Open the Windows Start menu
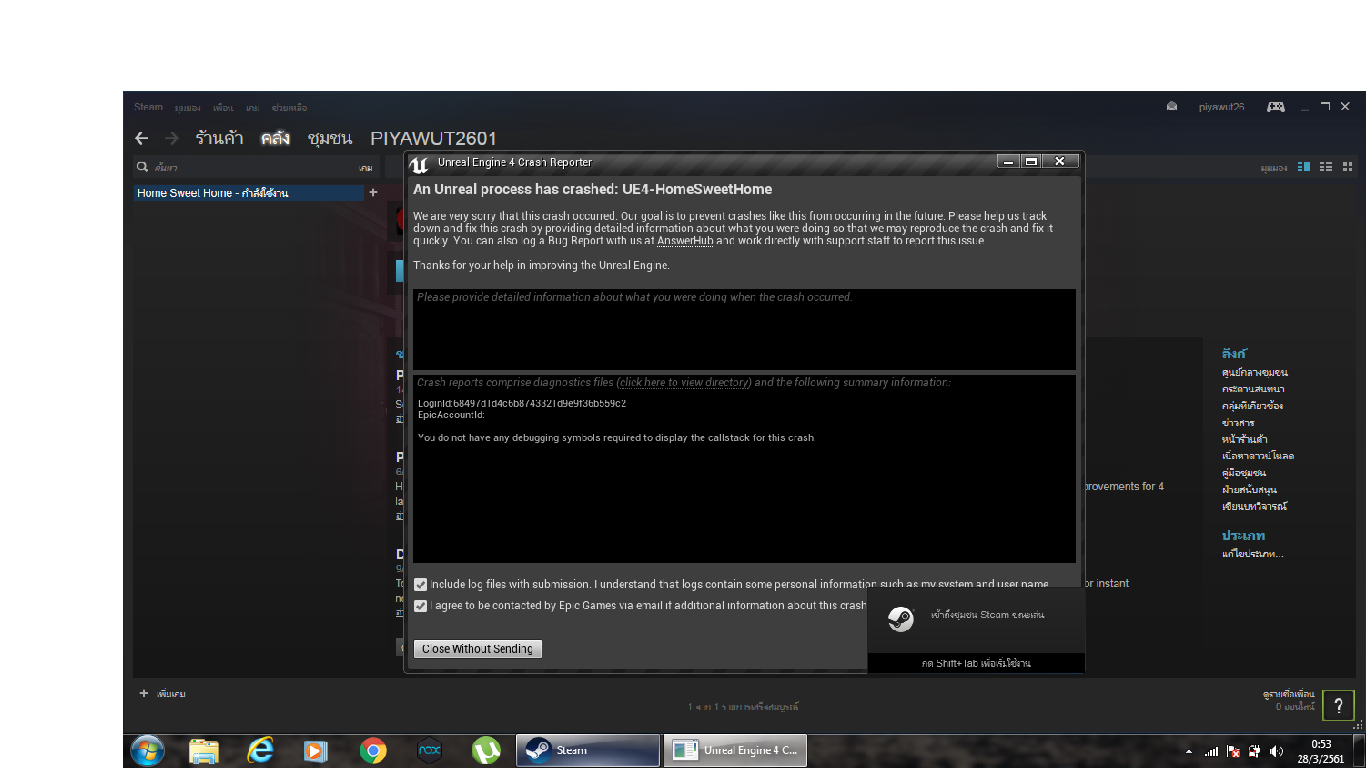This screenshot has height=768, width=1366. pos(147,751)
